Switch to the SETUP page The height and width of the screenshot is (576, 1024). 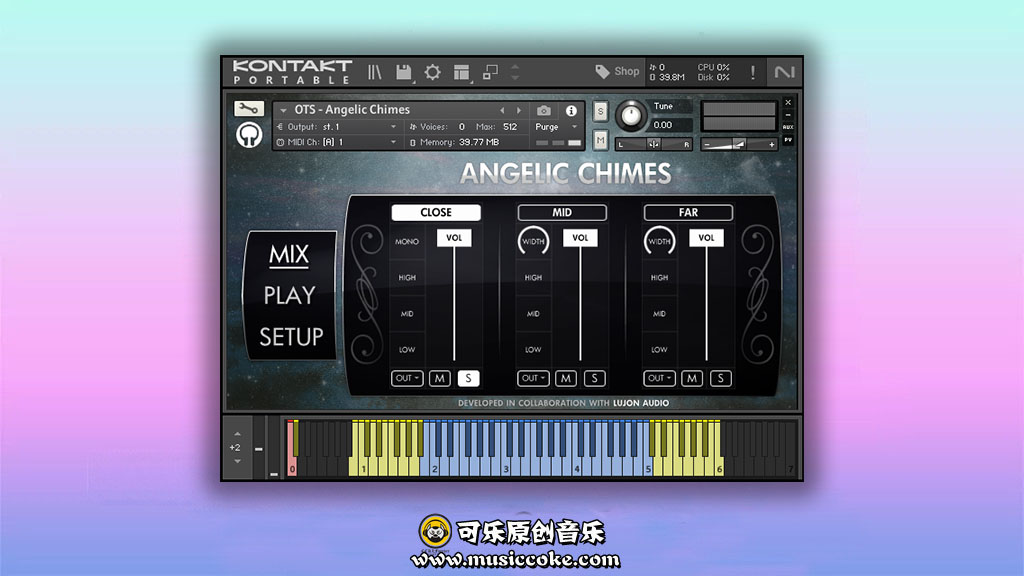pyautogui.click(x=291, y=337)
